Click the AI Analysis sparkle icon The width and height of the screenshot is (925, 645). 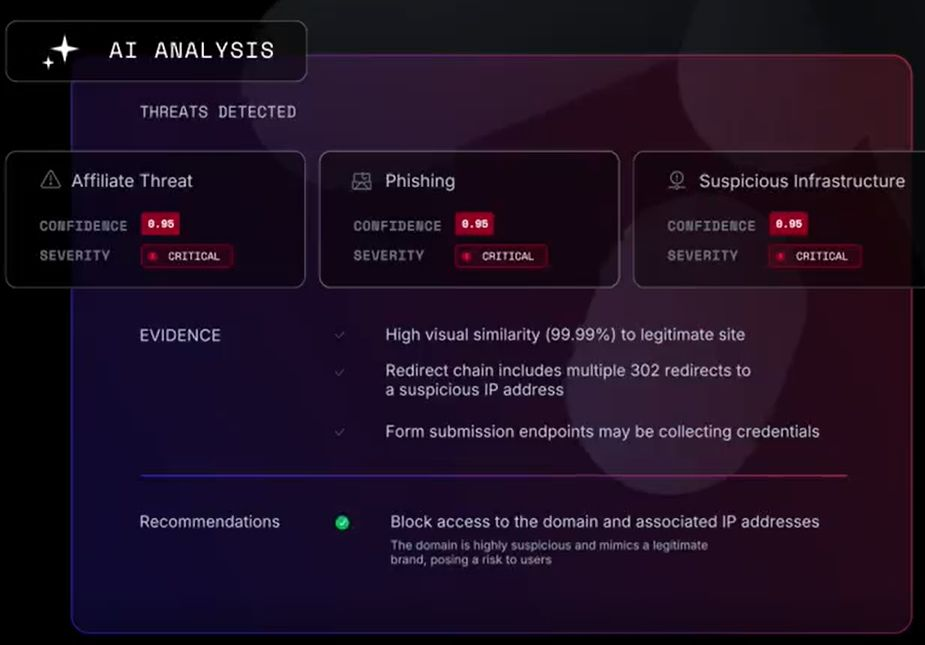click(x=61, y=52)
